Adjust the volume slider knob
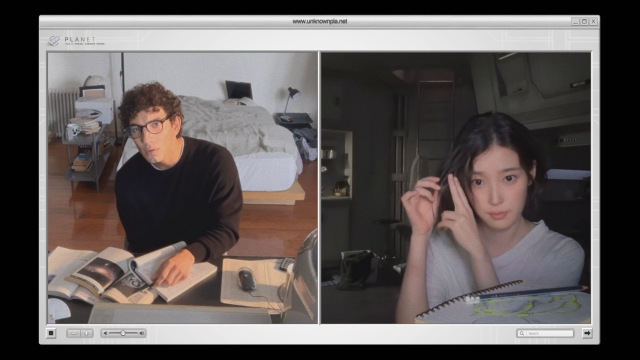 123,333
